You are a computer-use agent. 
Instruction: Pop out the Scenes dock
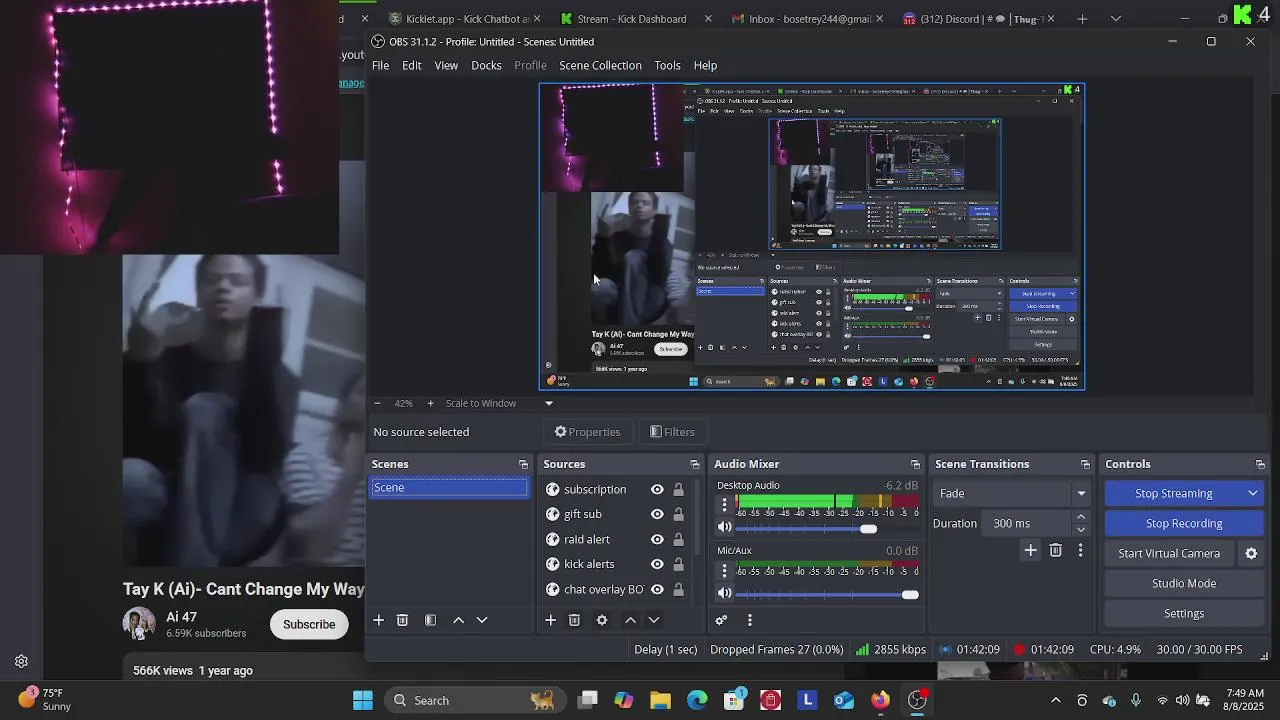click(523, 464)
